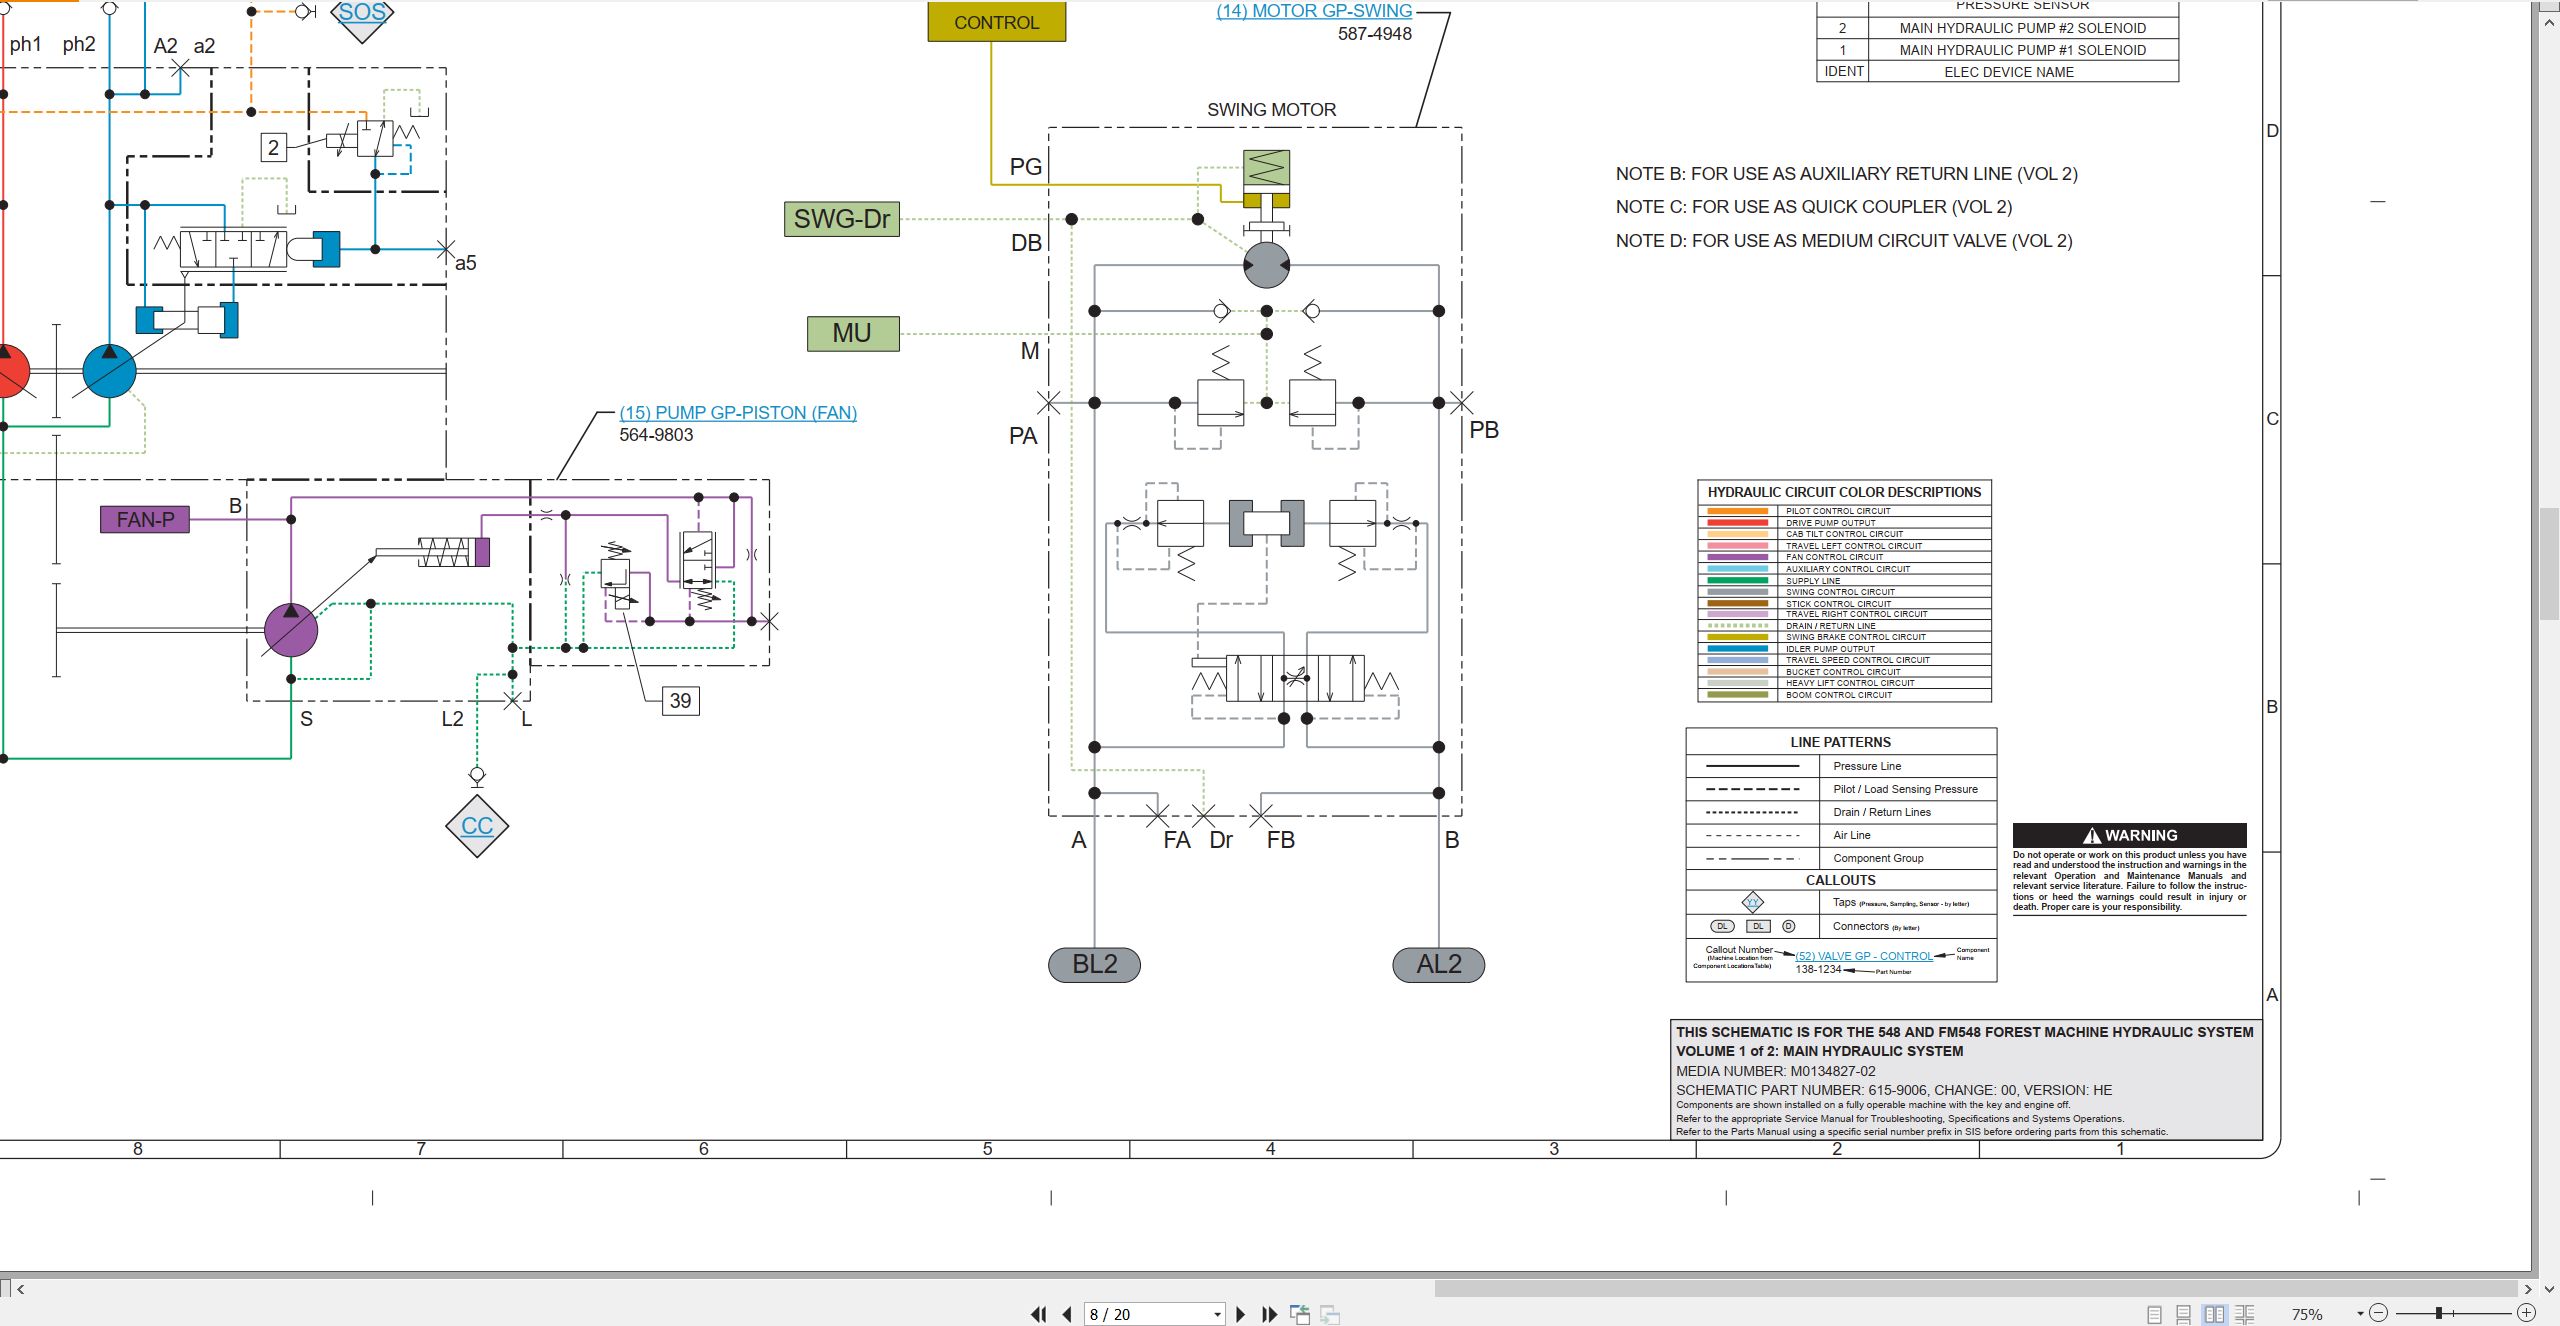Click MEDIA NUMBER: M0134827-02 text
The height and width of the screenshot is (1326, 2560).
click(x=1776, y=1071)
